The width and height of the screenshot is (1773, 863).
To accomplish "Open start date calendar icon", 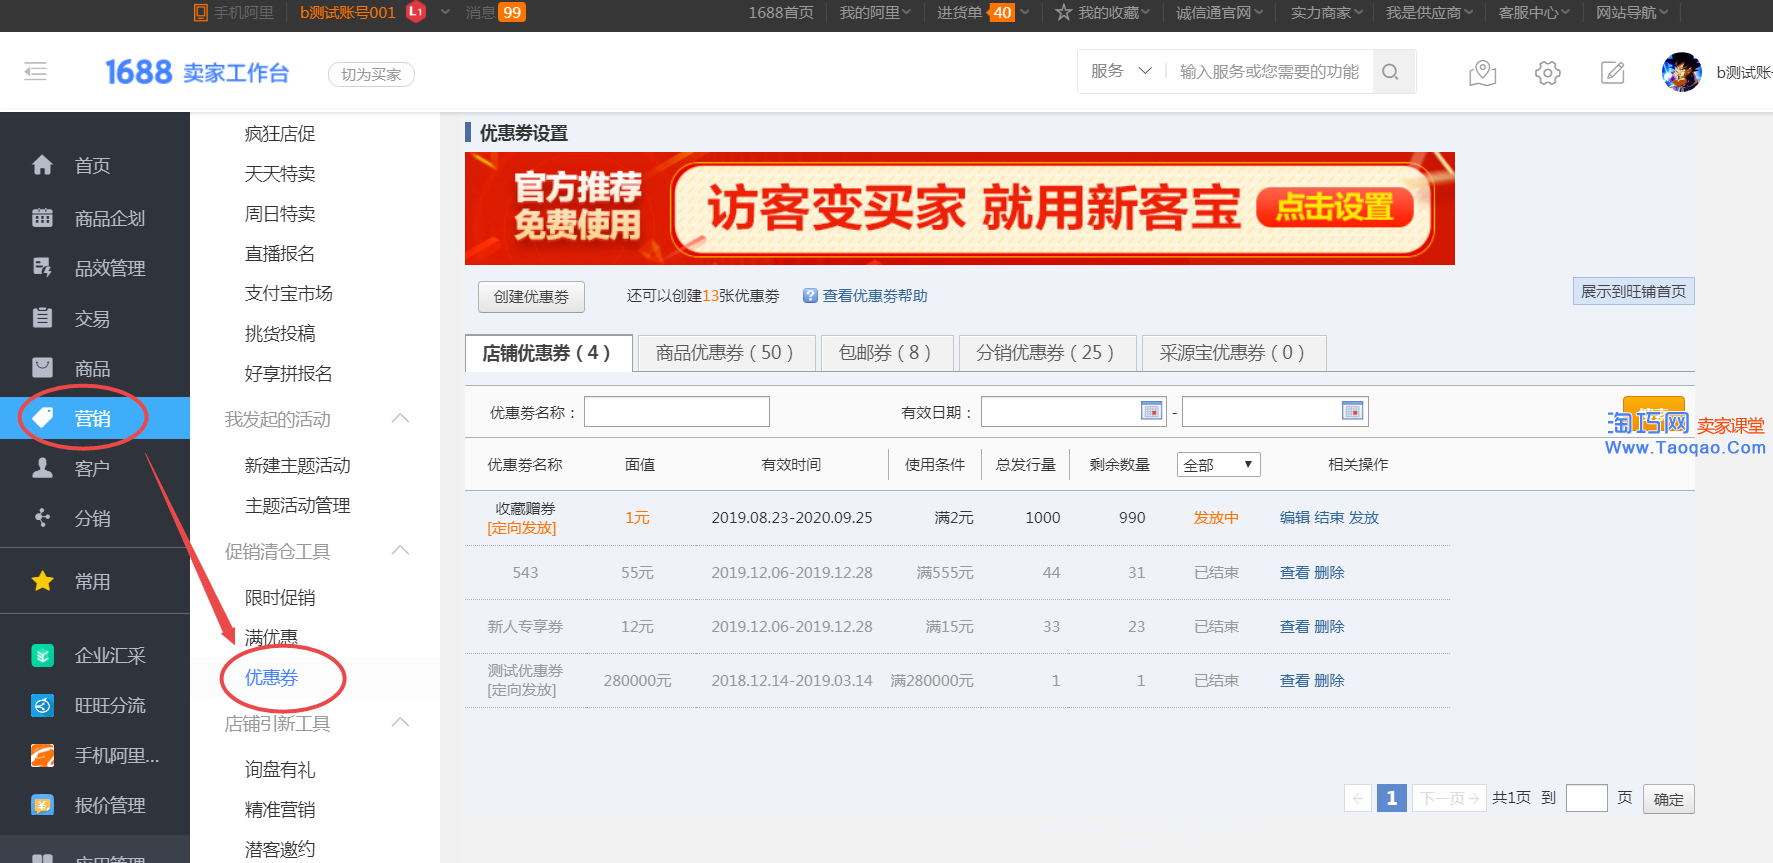I will pyautogui.click(x=1151, y=411).
